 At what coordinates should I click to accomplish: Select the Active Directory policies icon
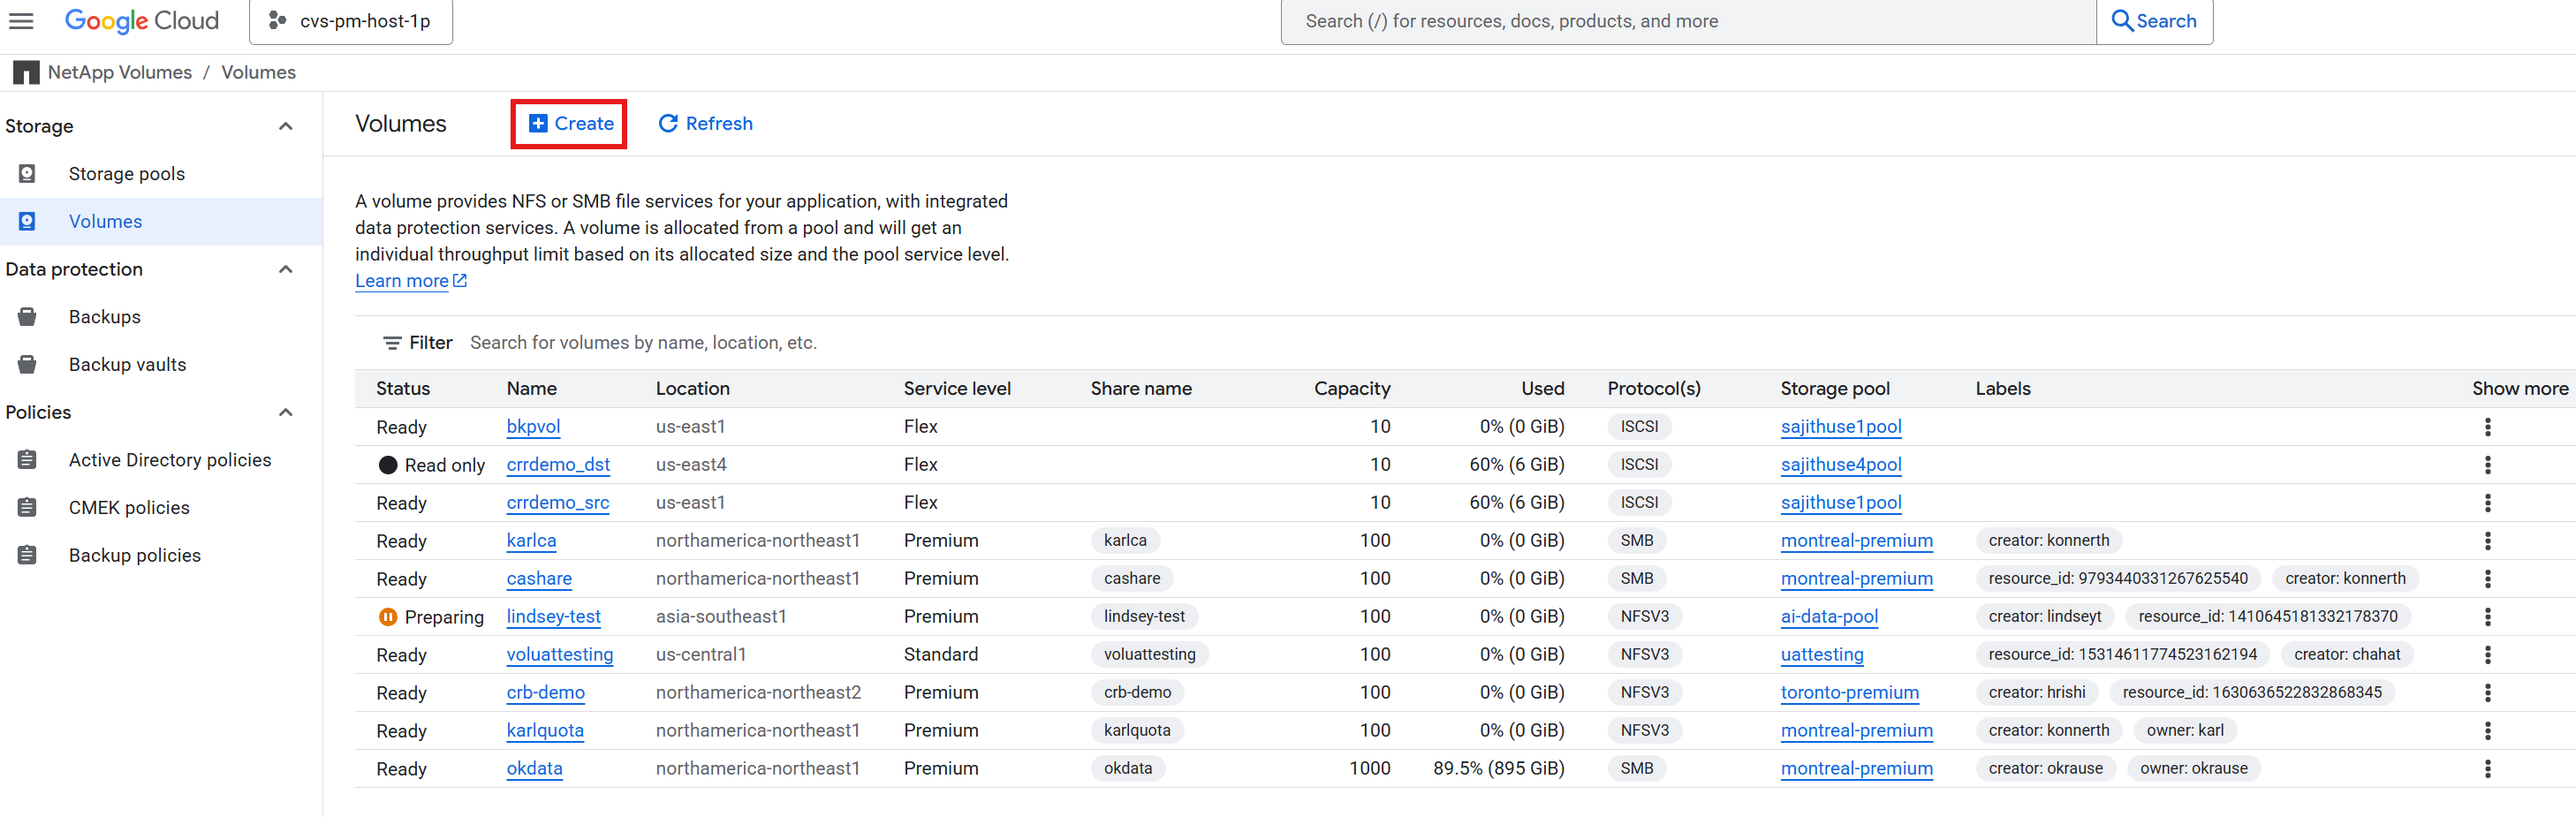point(26,459)
